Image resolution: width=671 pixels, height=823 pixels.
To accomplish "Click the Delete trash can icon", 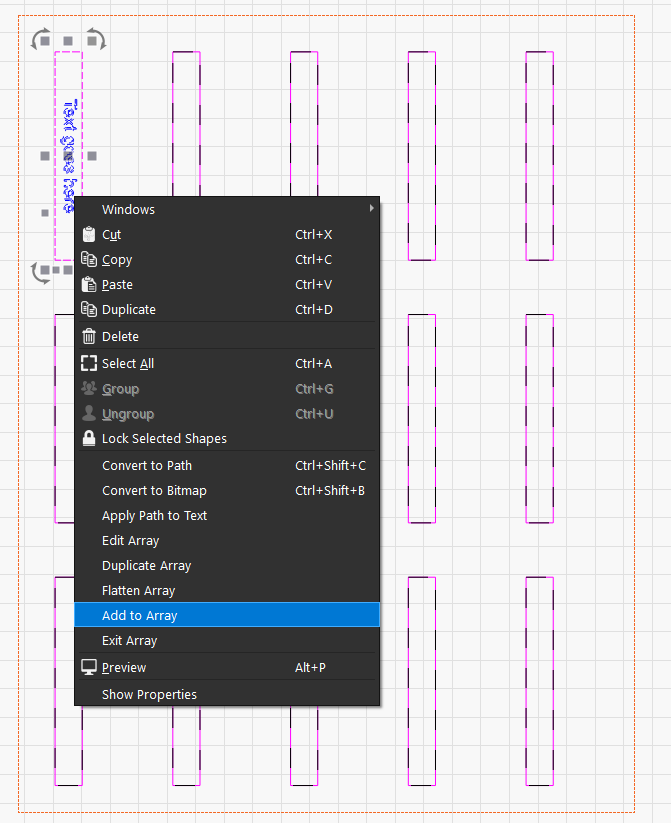I will (x=89, y=337).
